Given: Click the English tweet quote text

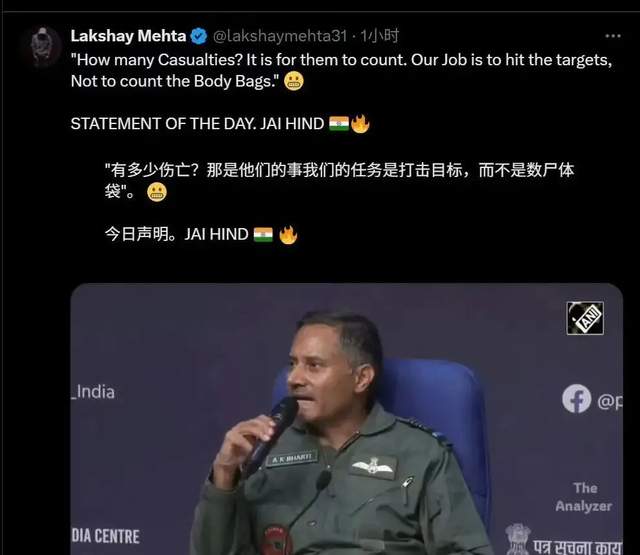Looking at the screenshot, I should pos(342,71).
